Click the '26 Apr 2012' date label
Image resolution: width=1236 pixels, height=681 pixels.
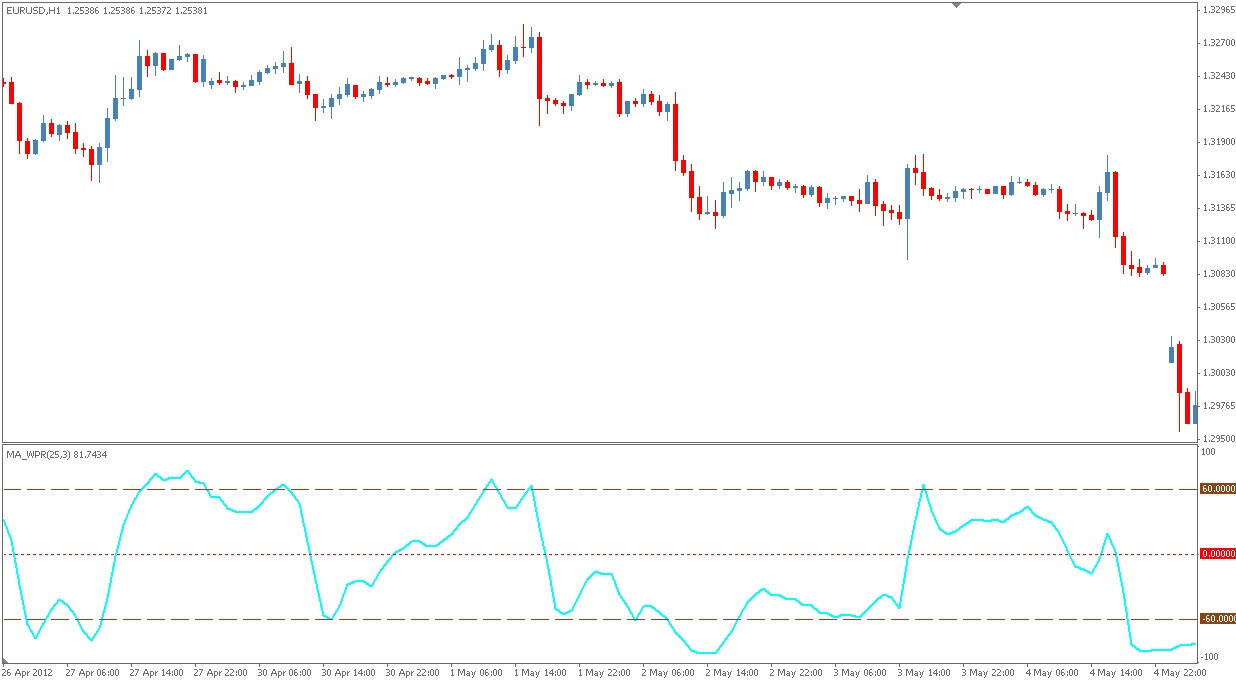coord(29,673)
